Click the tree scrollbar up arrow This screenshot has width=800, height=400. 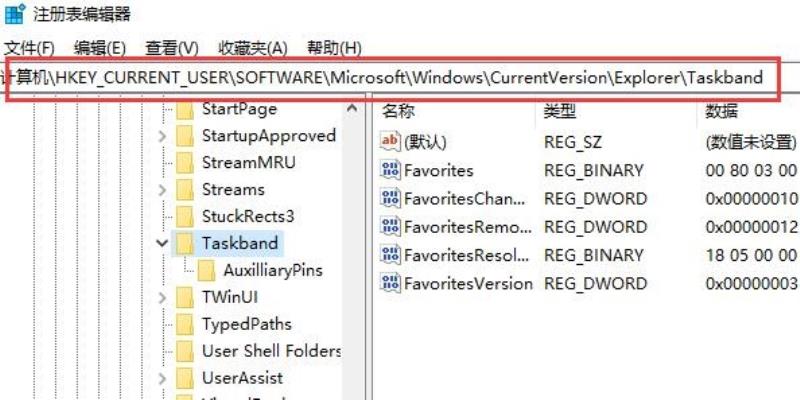[x=352, y=108]
